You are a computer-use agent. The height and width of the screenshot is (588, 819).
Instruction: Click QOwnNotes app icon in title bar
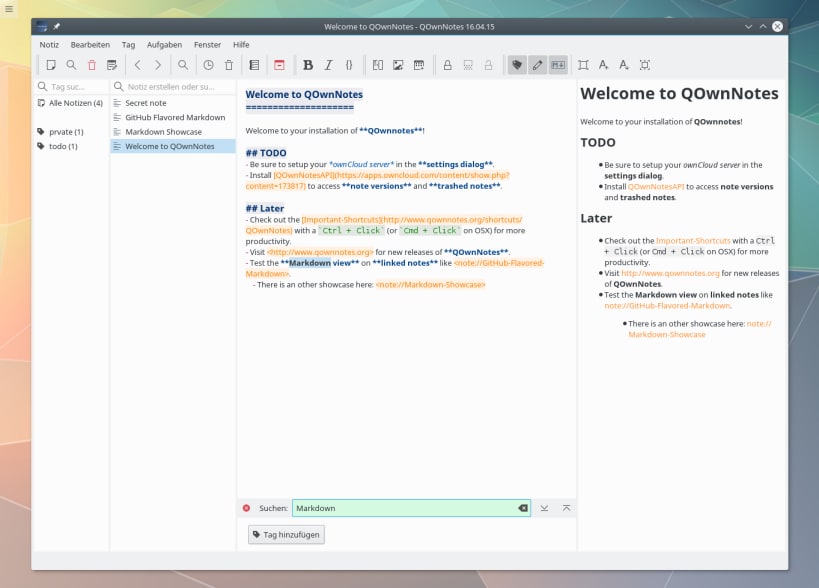click(x=42, y=26)
